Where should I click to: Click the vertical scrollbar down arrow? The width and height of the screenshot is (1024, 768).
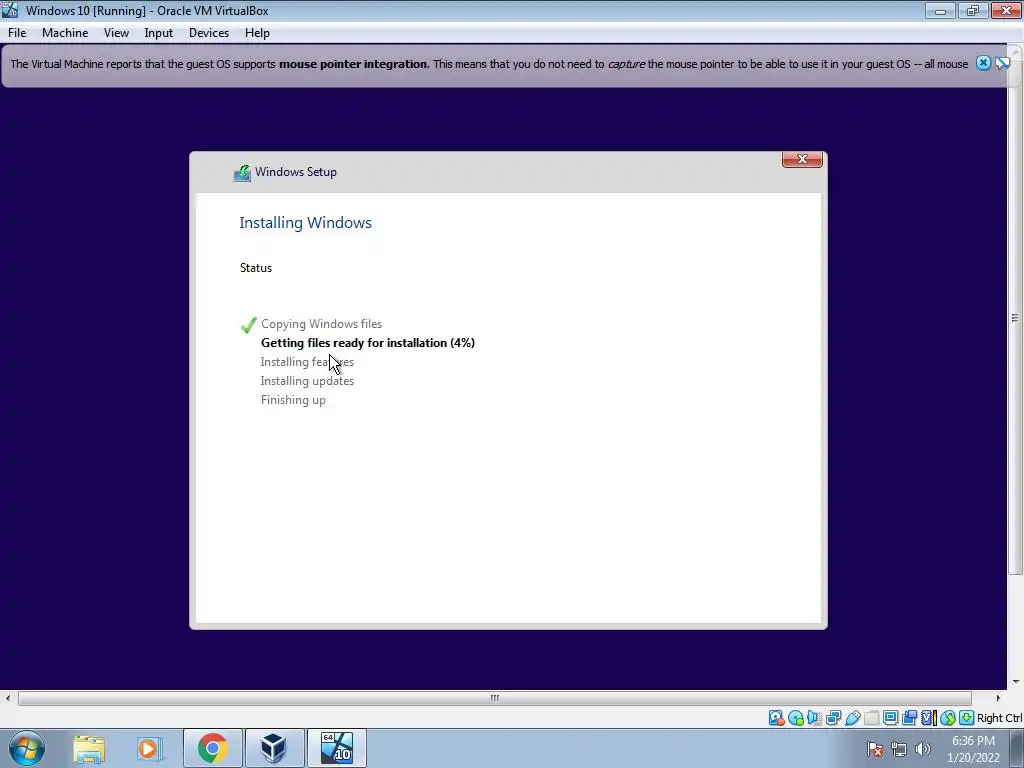[x=1016, y=681]
